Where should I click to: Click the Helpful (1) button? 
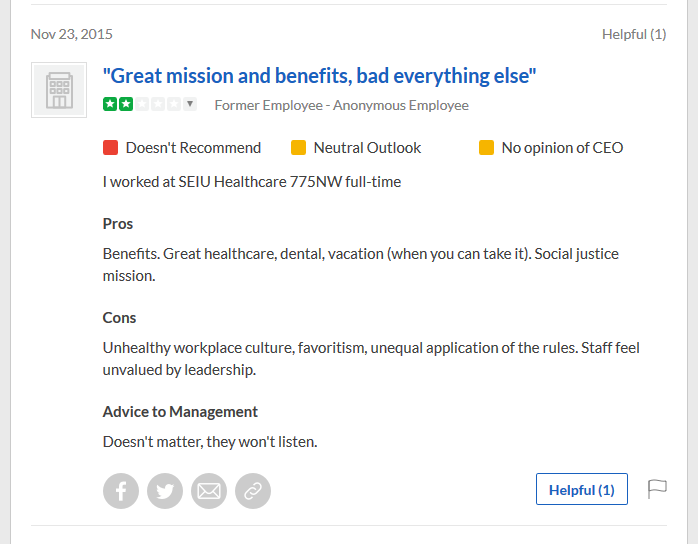click(x=581, y=489)
